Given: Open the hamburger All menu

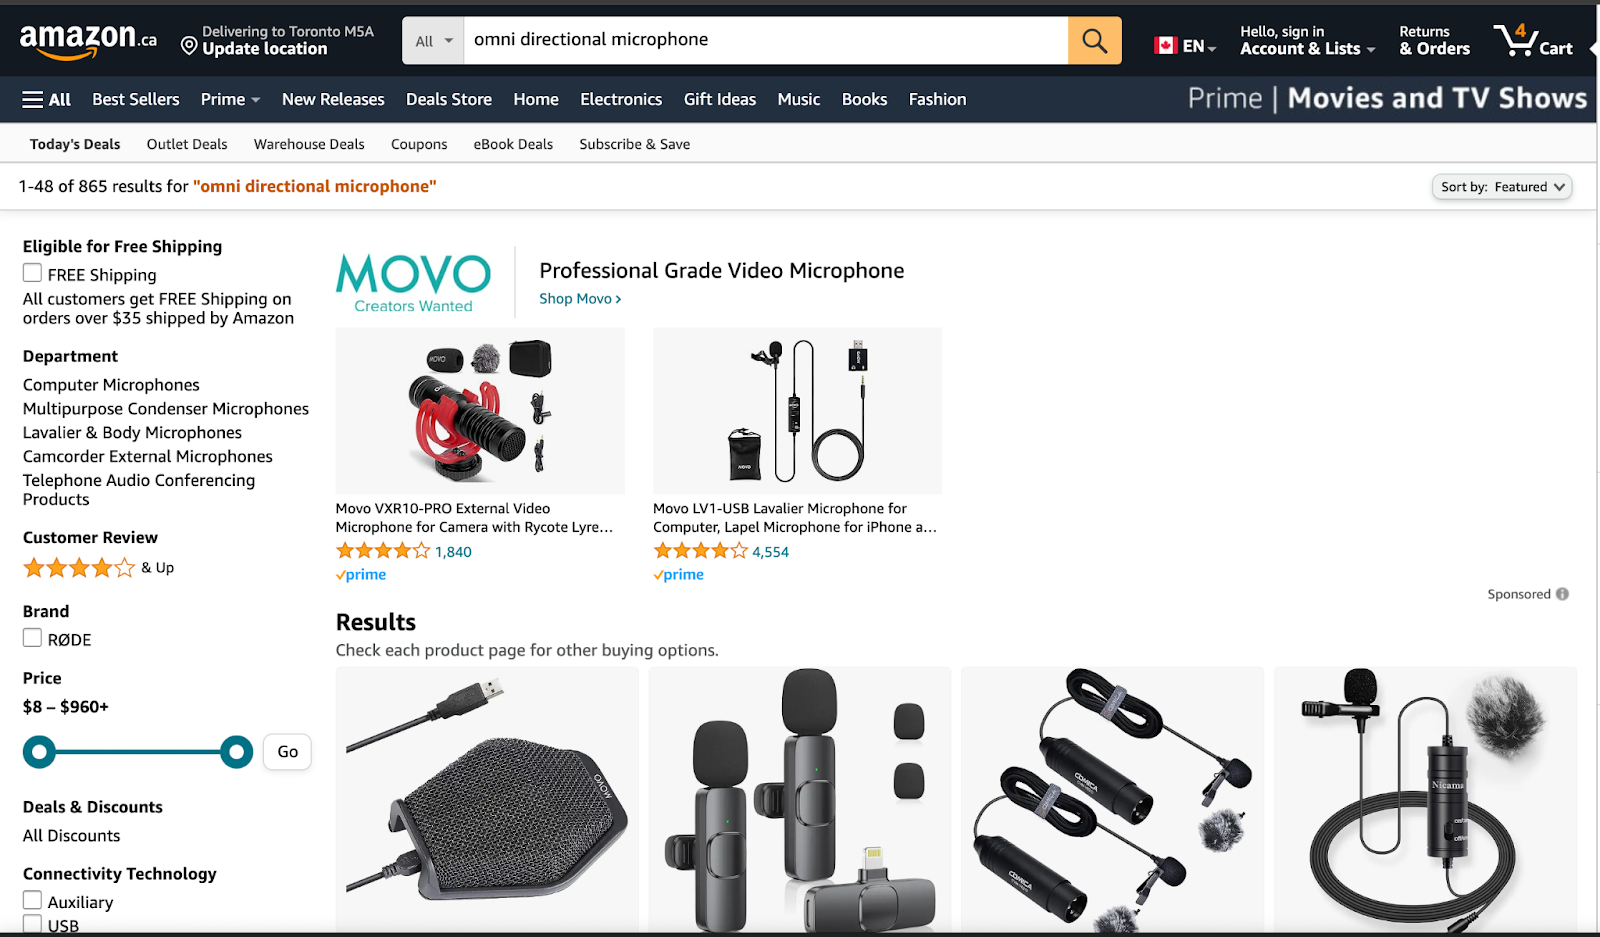Looking at the screenshot, I should 46,99.
